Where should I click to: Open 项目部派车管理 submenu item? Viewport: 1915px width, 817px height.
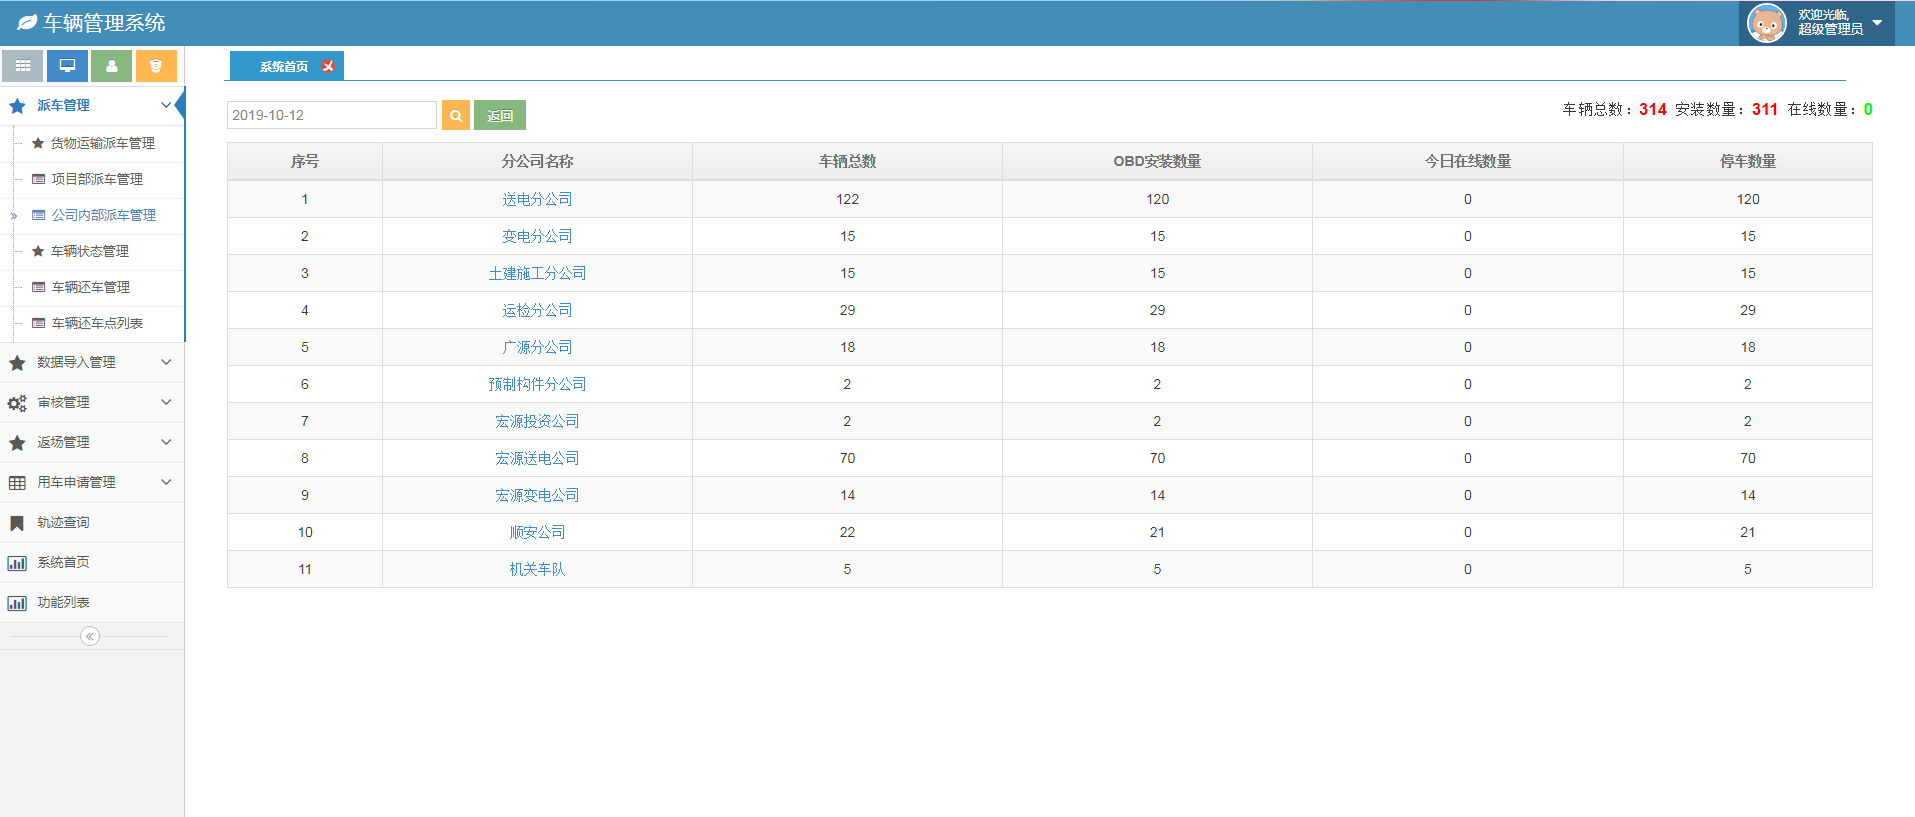97,179
